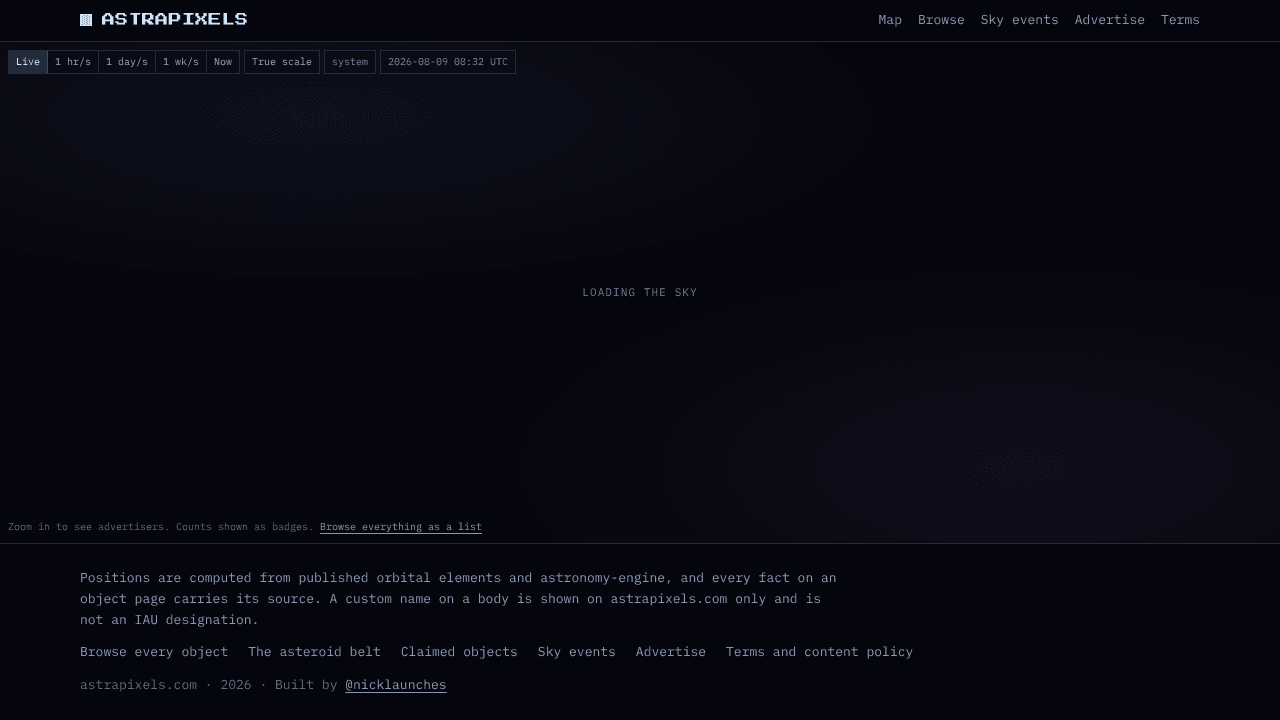Jump to Now
The height and width of the screenshot is (720, 1280).
click(x=223, y=62)
